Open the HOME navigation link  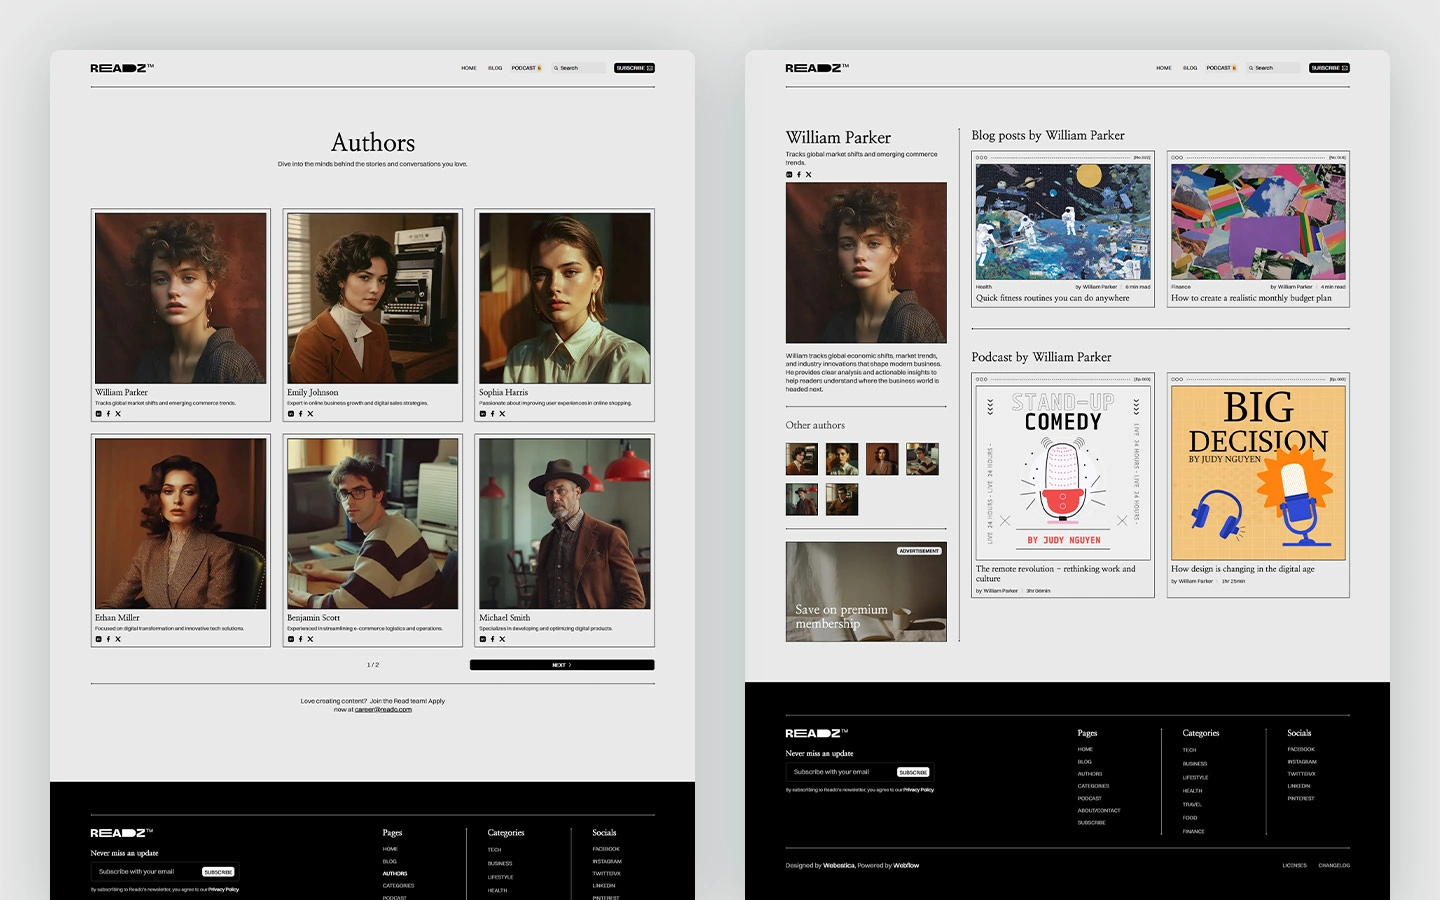tap(469, 68)
